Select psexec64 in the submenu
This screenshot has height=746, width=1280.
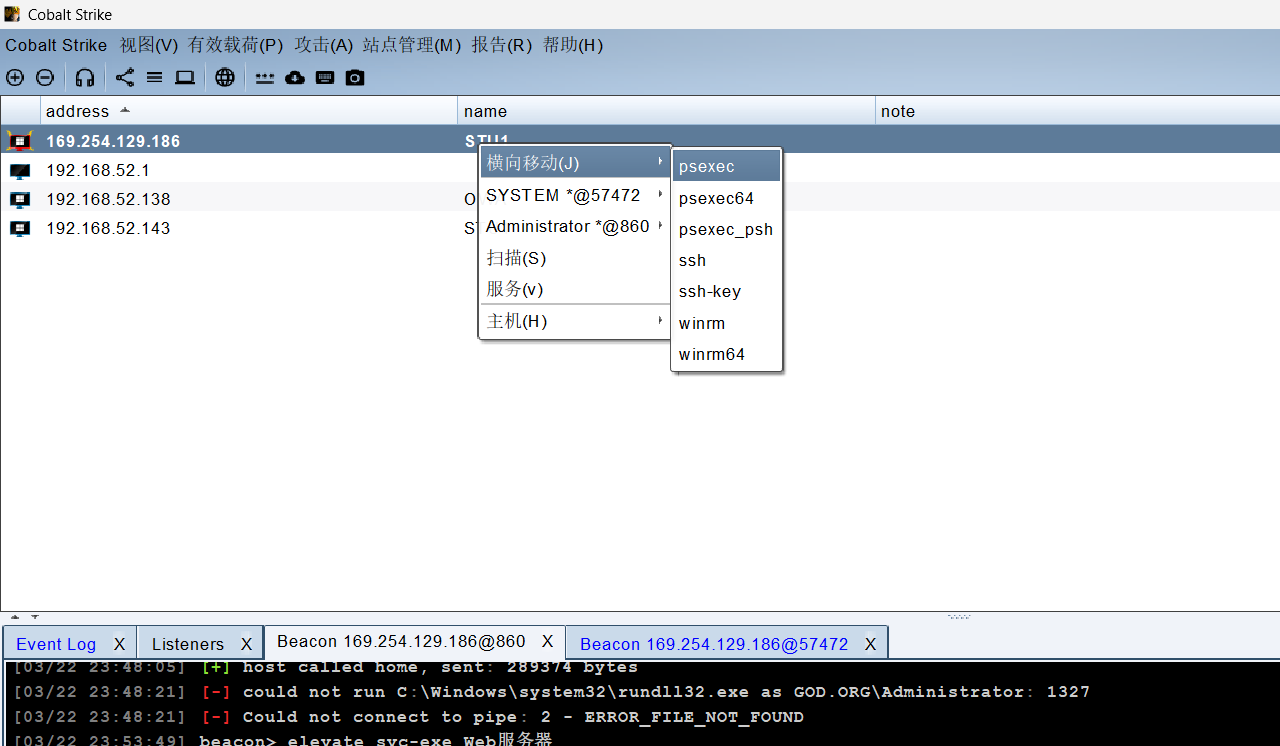pyautogui.click(x=727, y=198)
